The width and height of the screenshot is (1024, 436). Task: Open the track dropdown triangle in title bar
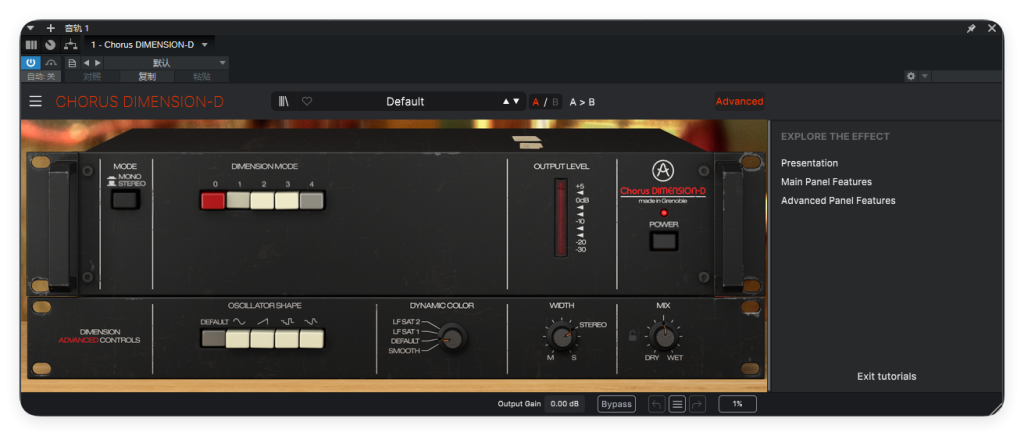(x=31, y=28)
